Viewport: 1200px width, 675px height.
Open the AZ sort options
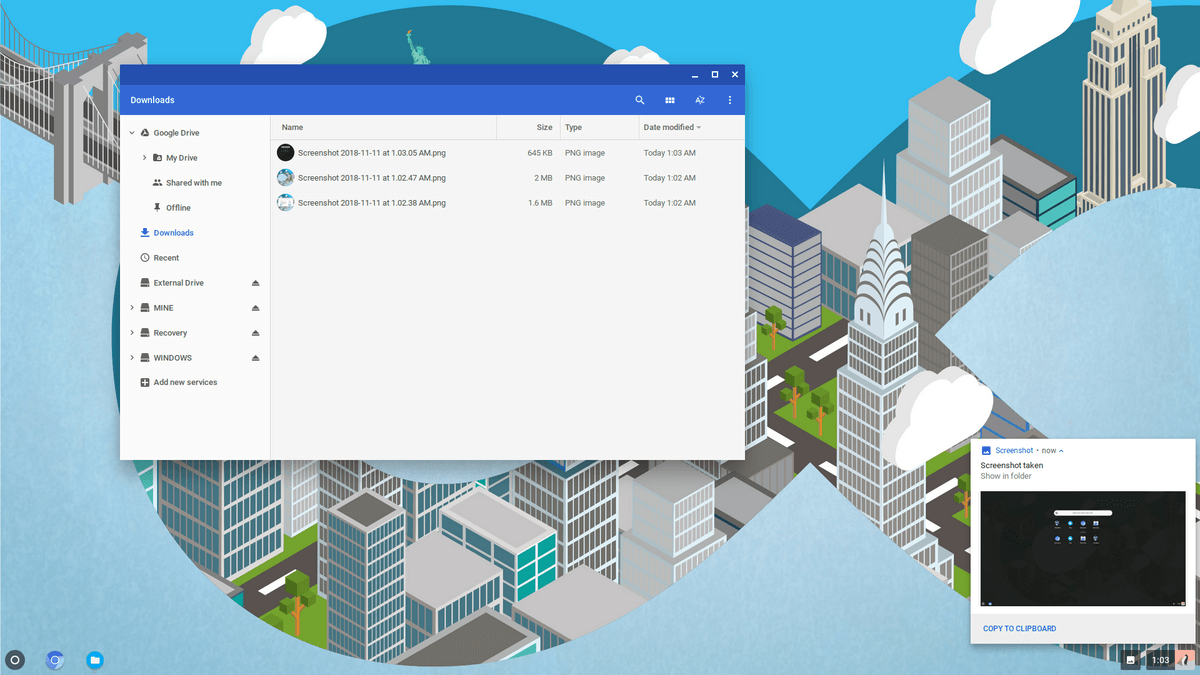click(700, 100)
